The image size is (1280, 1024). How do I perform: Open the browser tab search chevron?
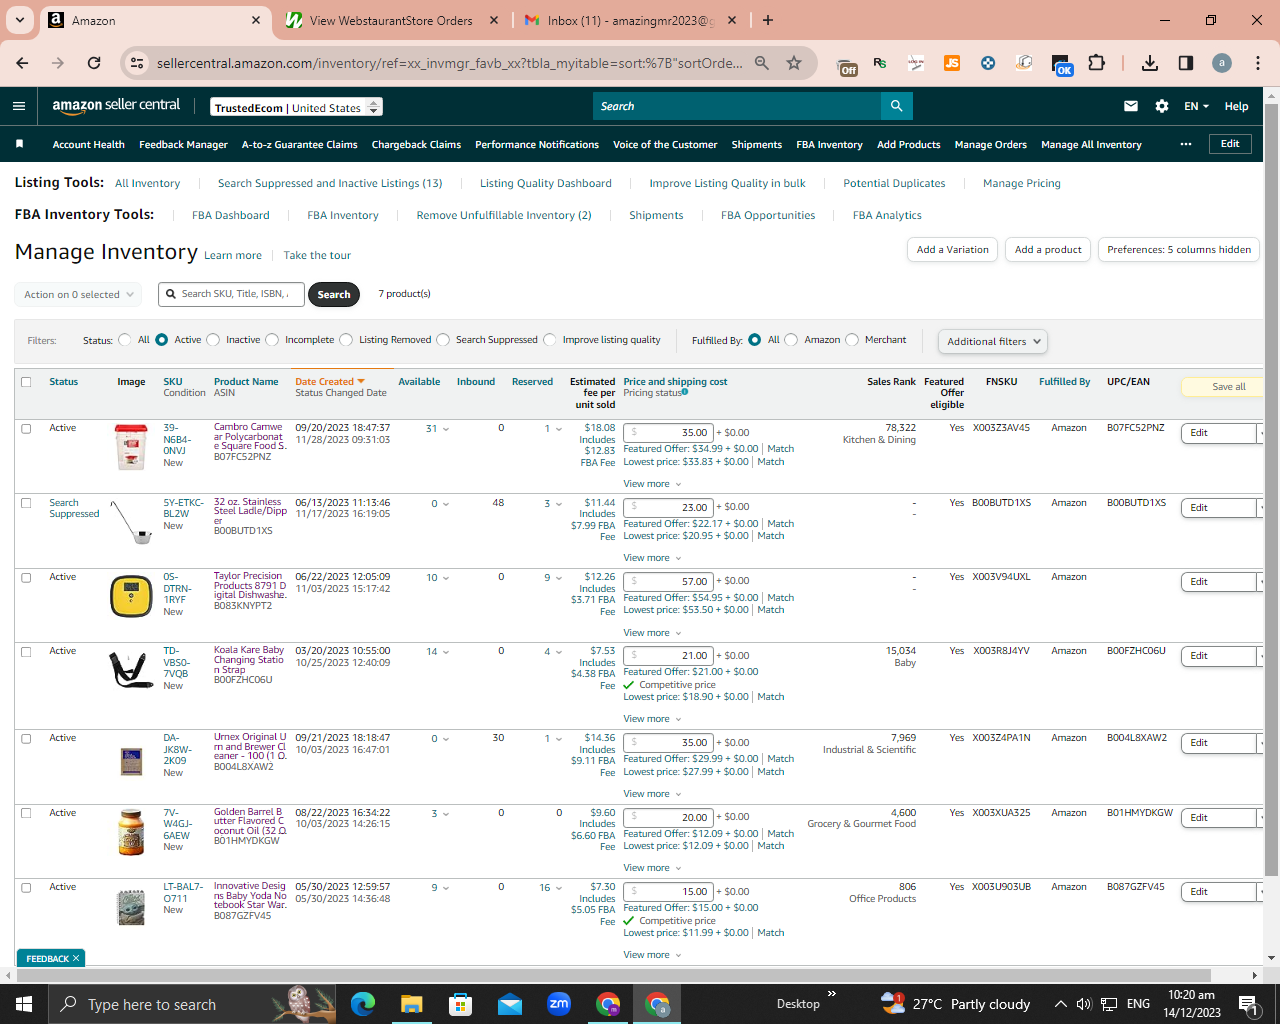(20, 20)
